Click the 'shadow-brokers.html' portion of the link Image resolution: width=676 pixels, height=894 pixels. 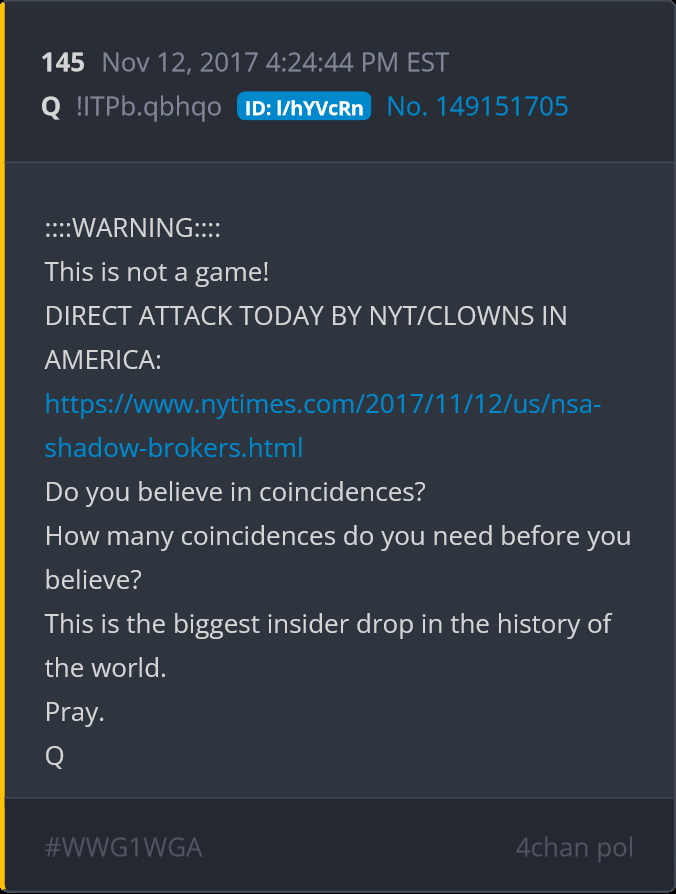[x=174, y=448]
